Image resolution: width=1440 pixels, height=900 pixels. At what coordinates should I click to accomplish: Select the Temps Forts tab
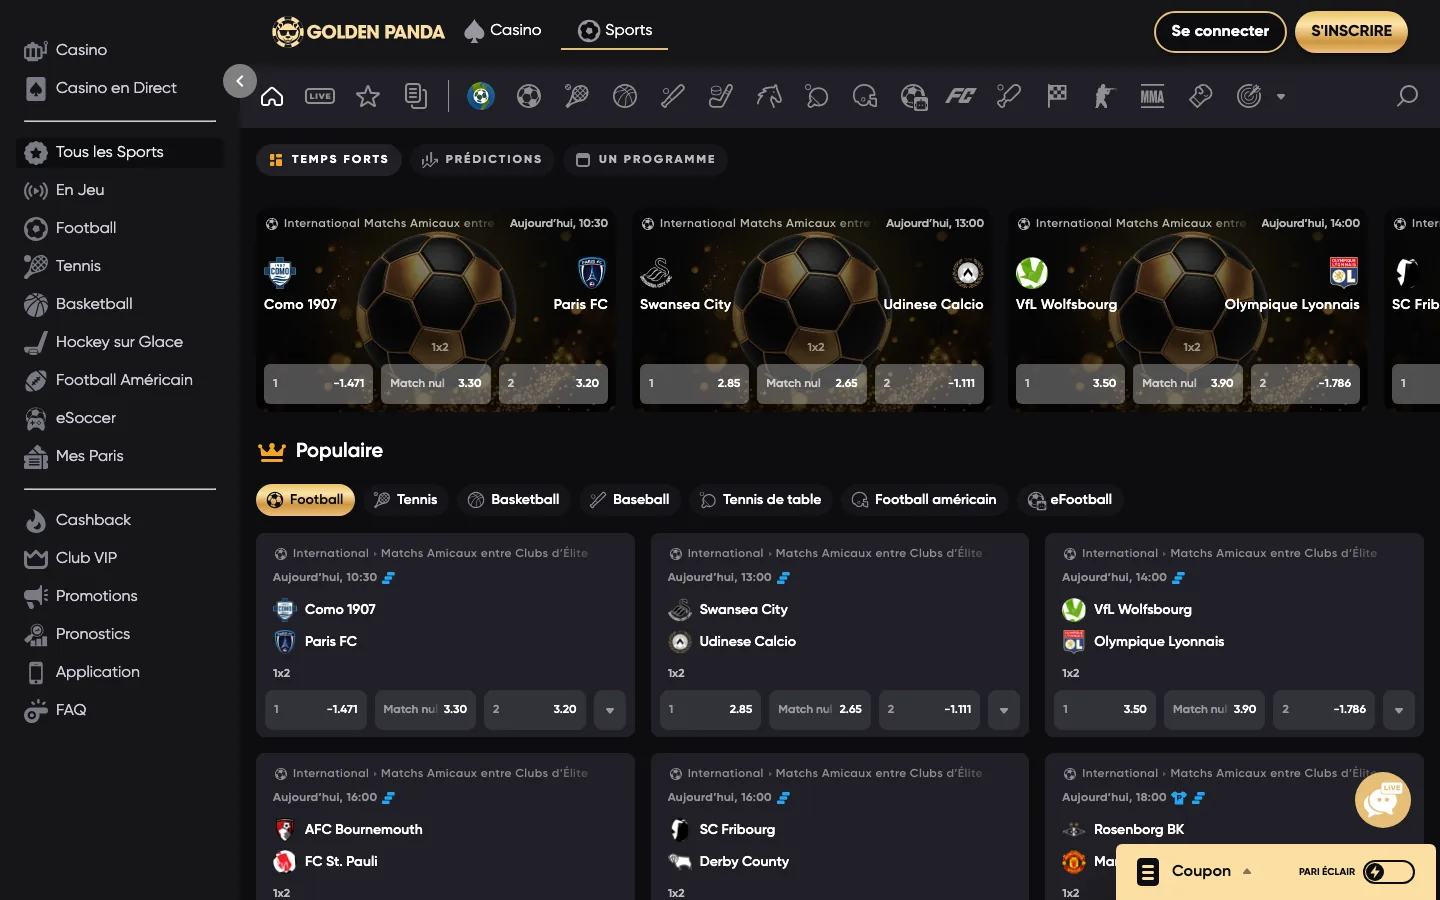[329, 159]
